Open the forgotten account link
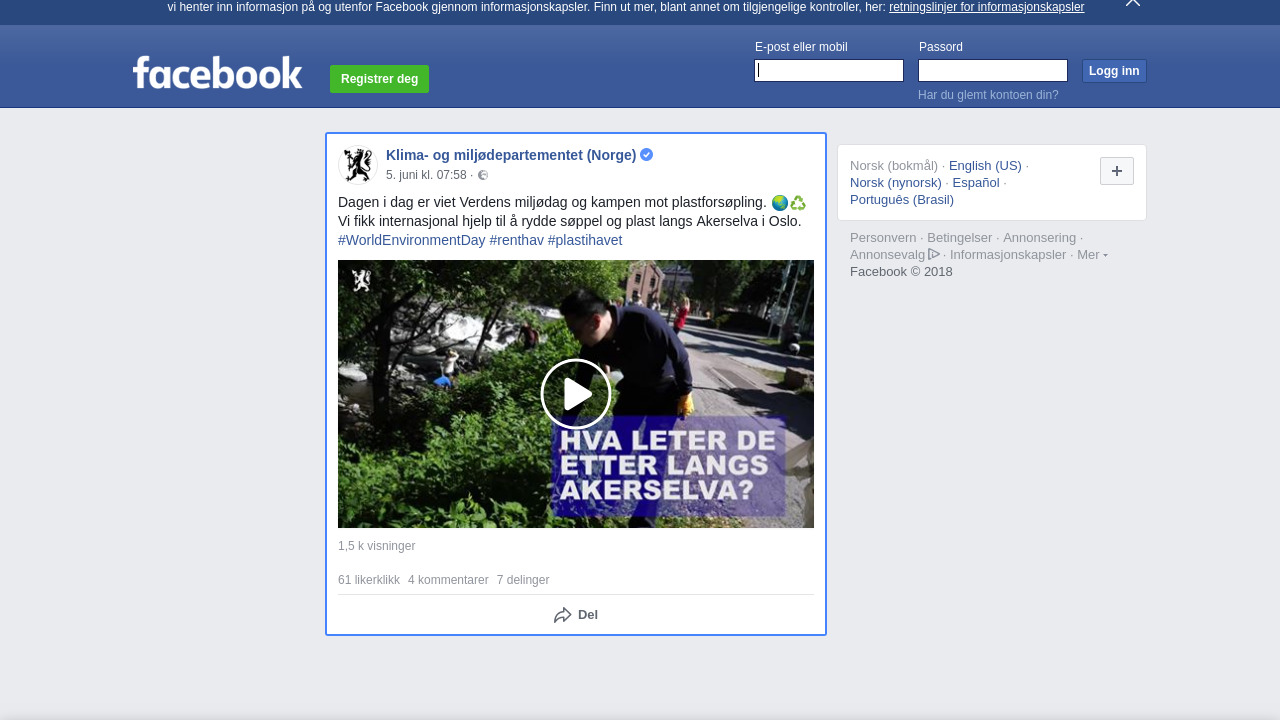 [988, 95]
